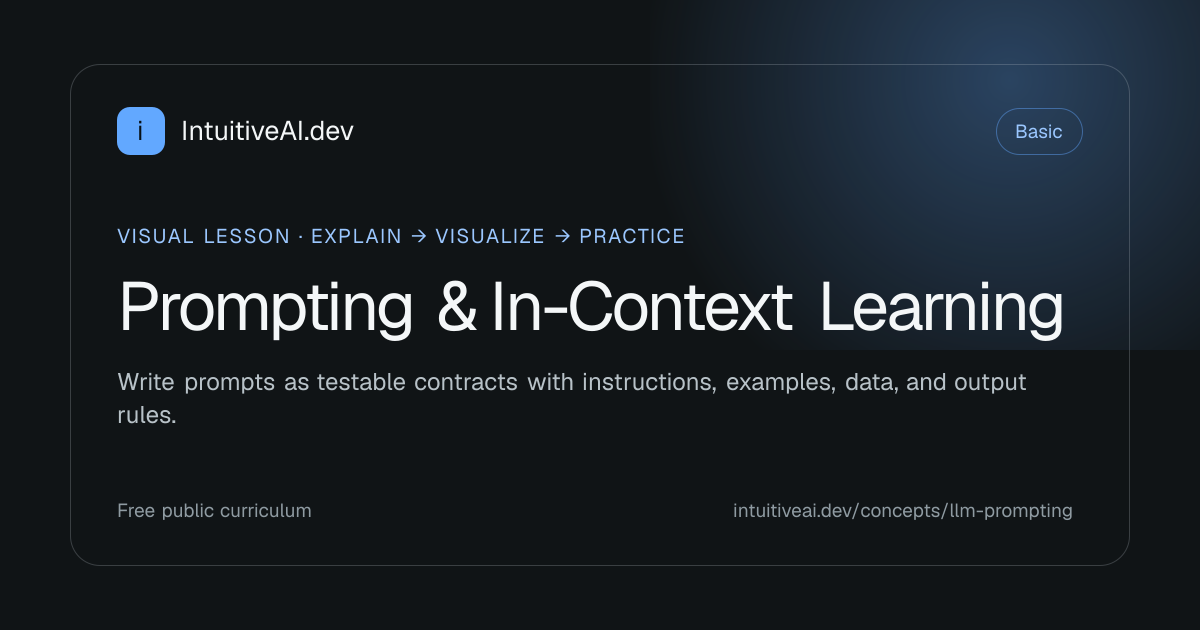Click the Prompting & In-Context Learning title

[x=591, y=309]
